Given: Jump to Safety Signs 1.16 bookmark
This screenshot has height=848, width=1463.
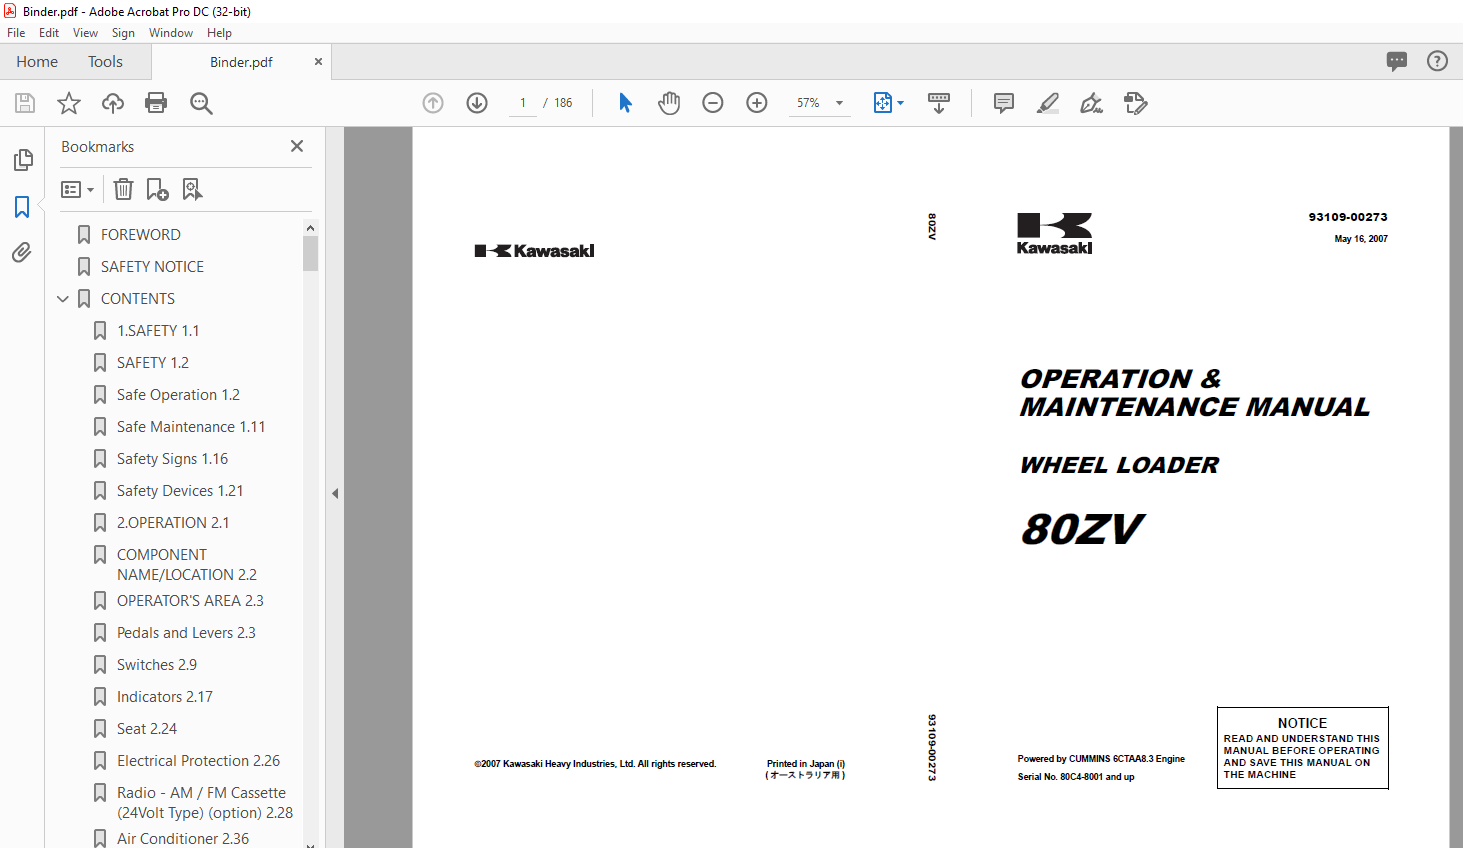Looking at the screenshot, I should click(x=172, y=459).
